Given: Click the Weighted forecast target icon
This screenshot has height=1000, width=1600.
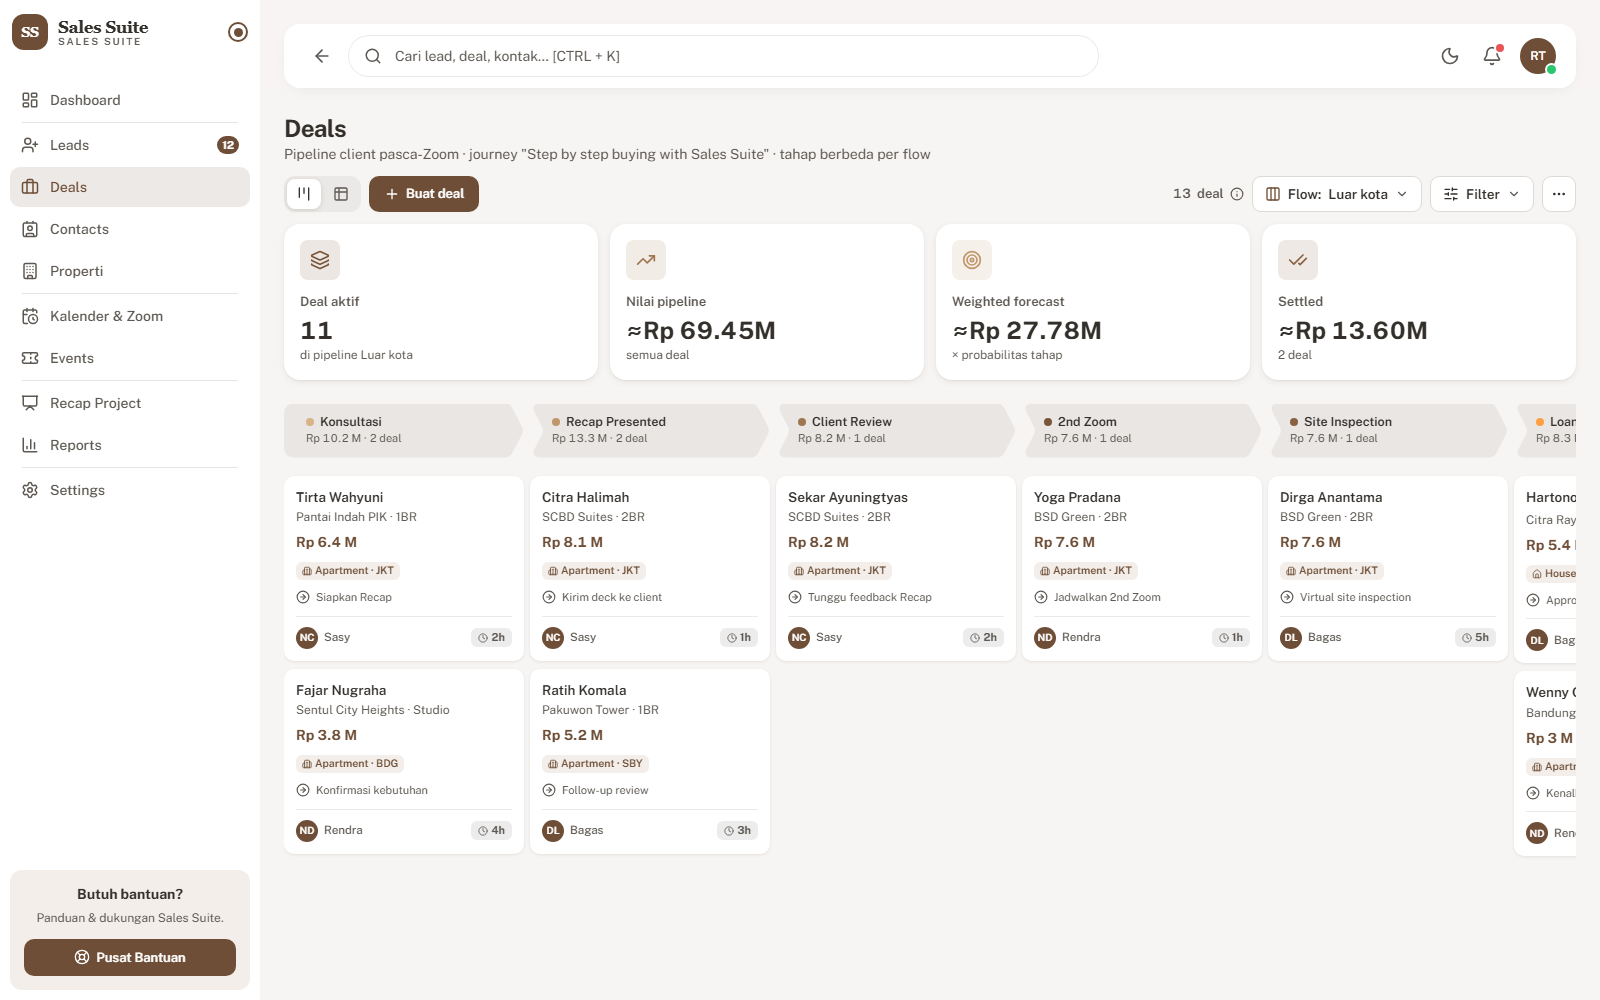Looking at the screenshot, I should coord(972,260).
